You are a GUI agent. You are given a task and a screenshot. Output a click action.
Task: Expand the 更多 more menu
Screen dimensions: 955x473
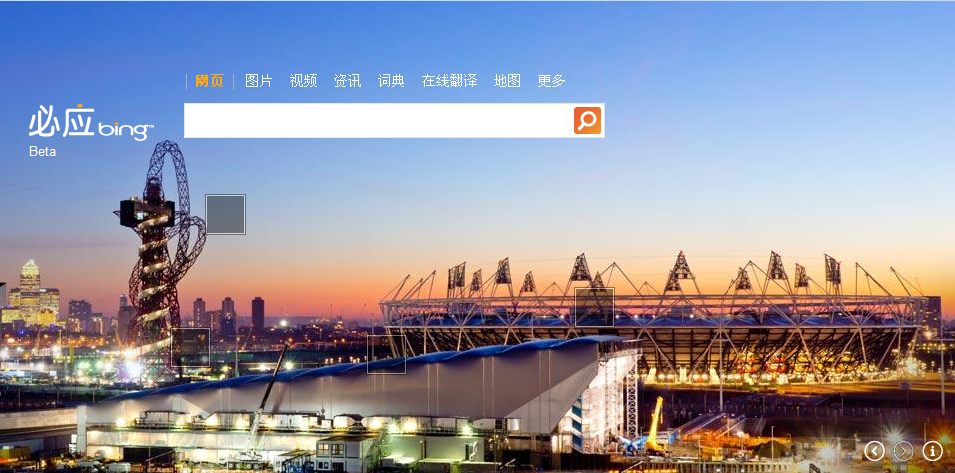[551, 81]
